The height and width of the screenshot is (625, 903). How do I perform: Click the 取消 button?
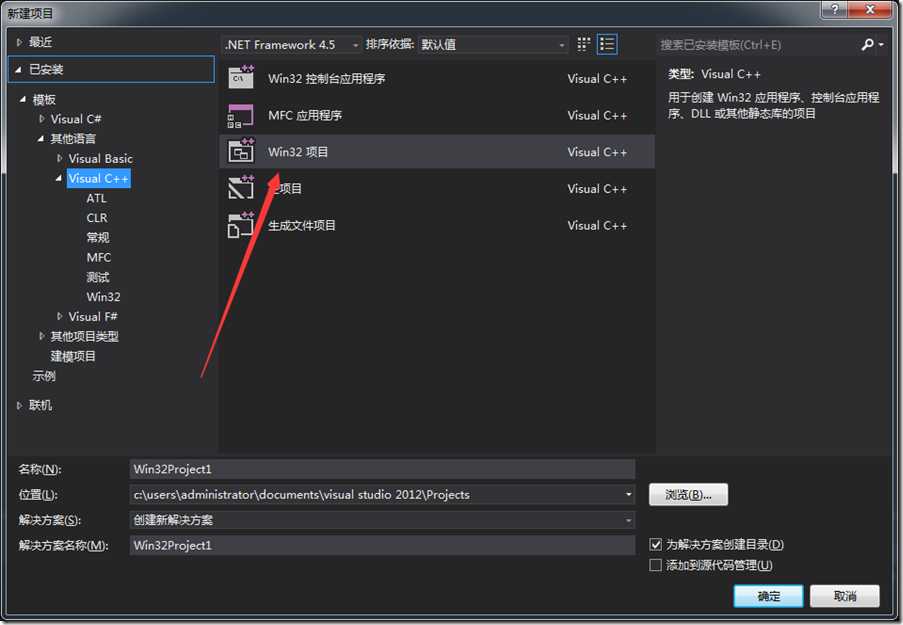tap(845, 596)
